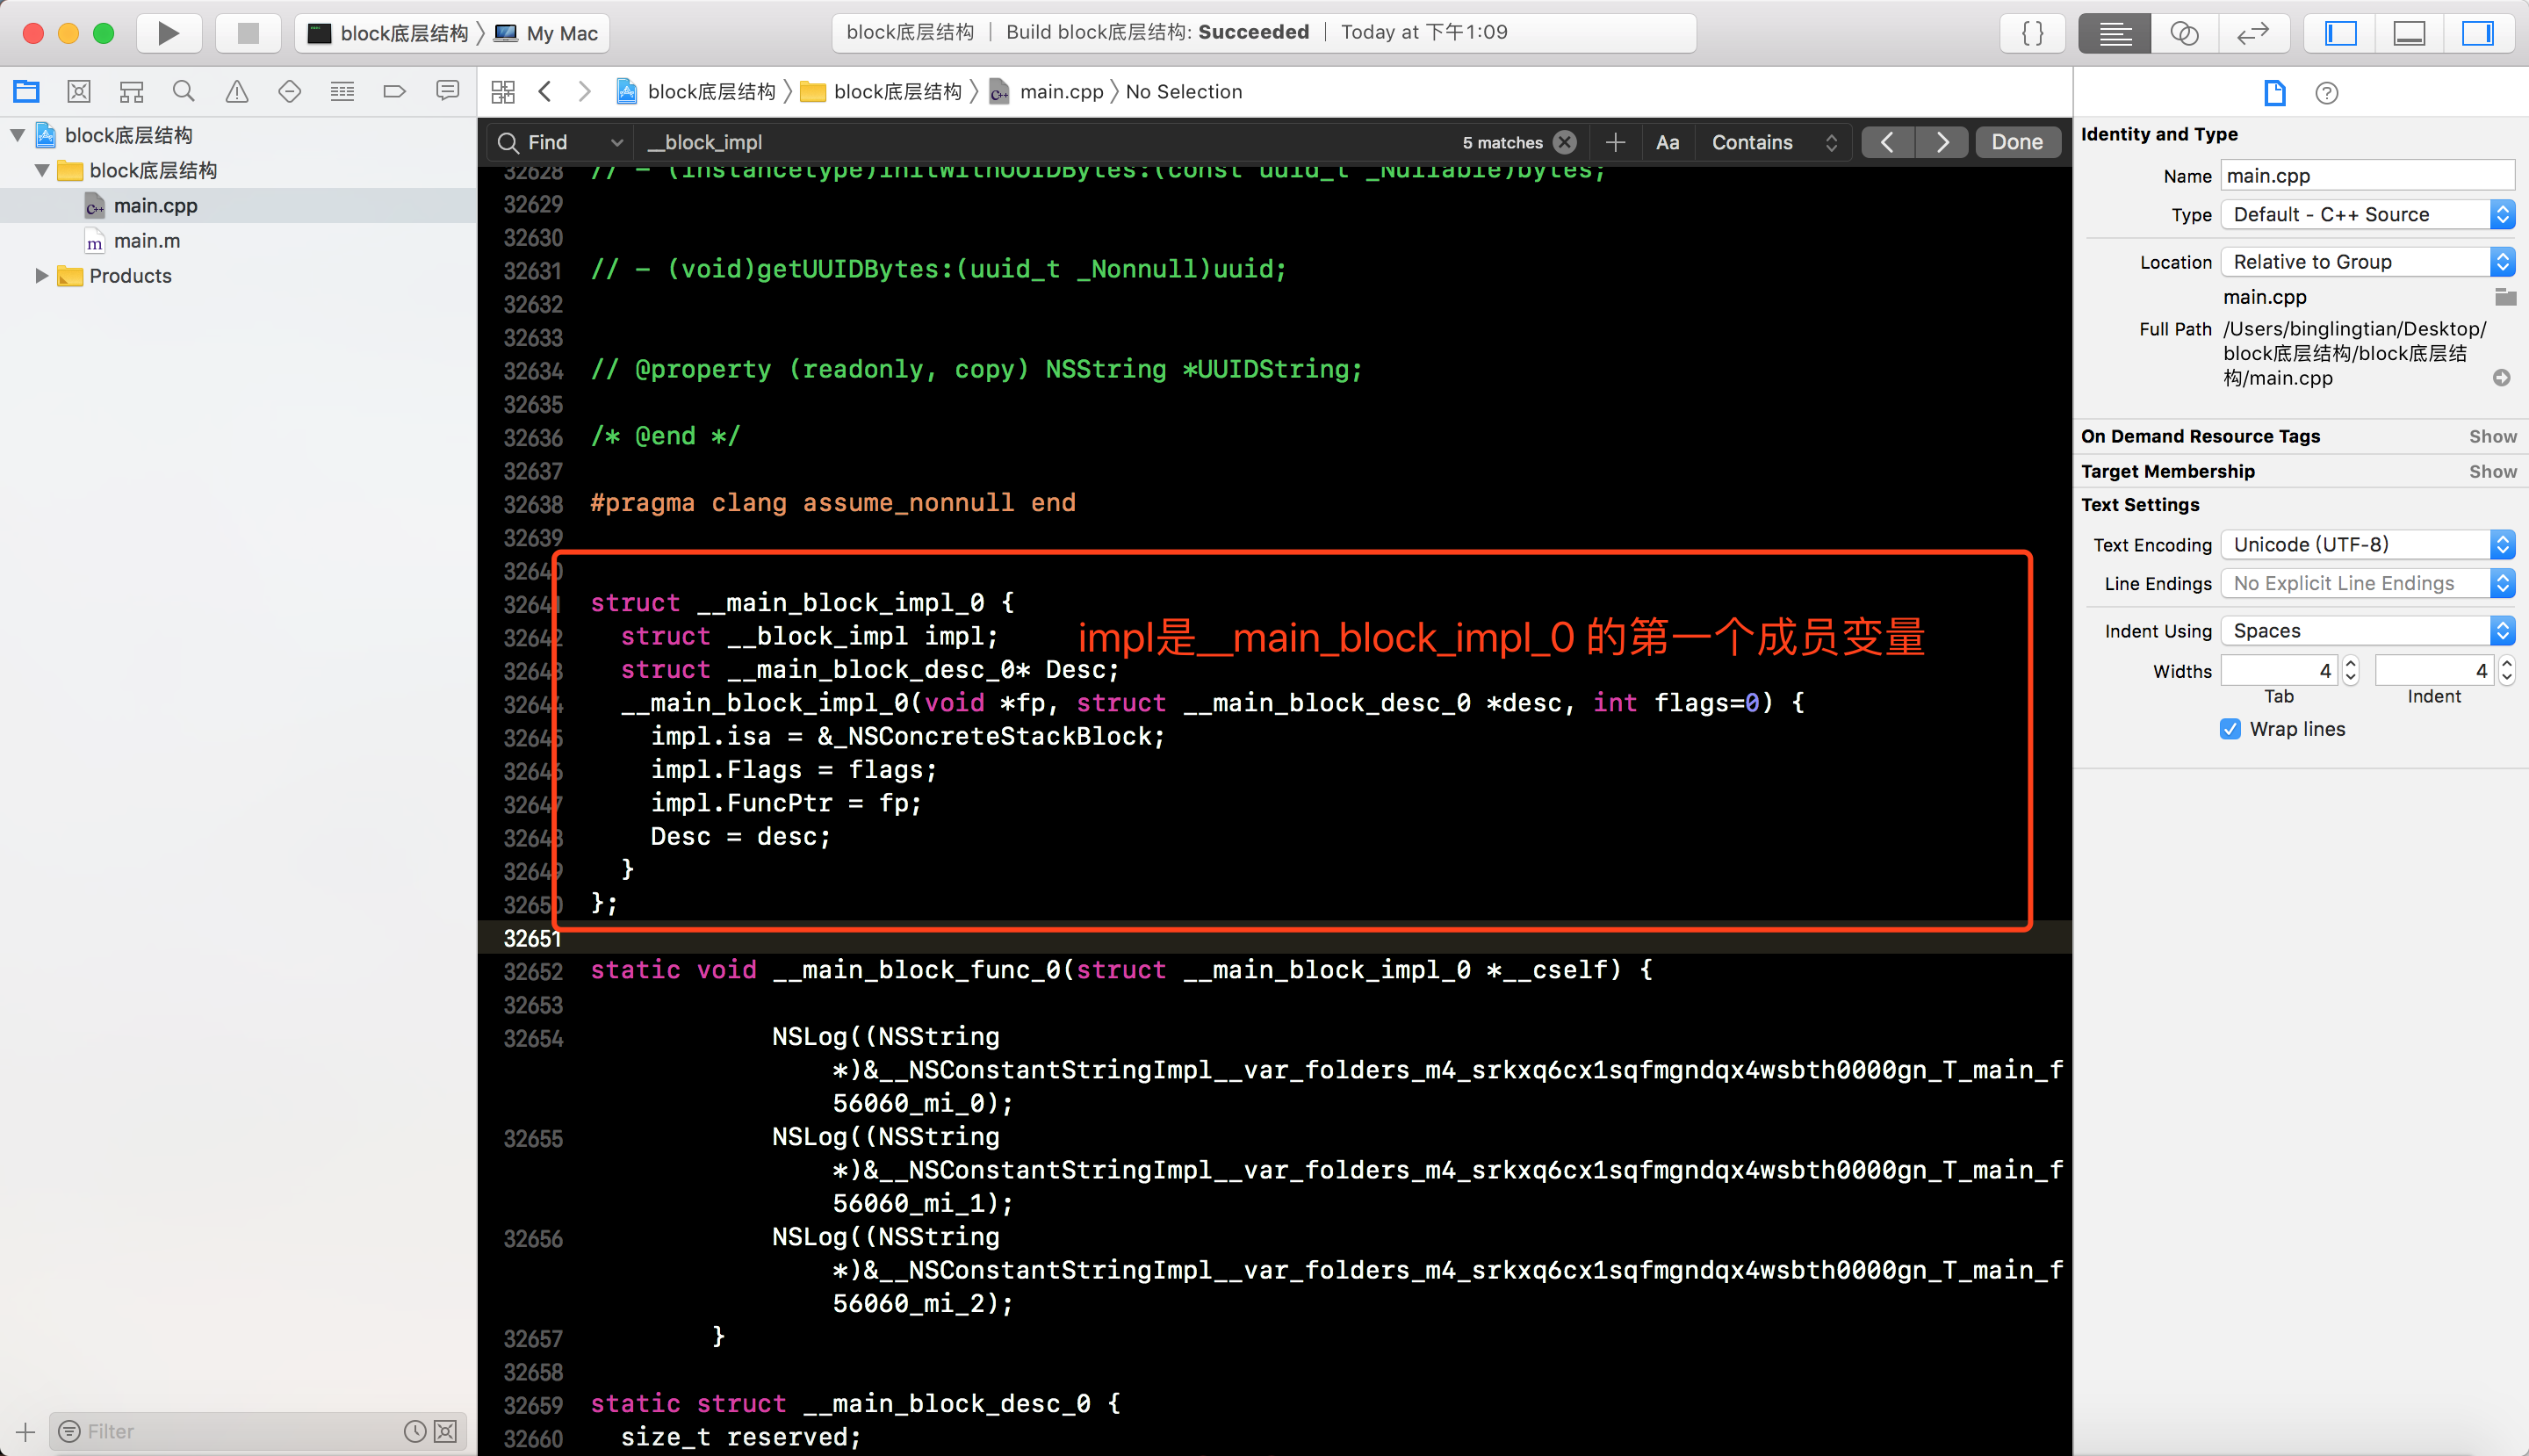Expand the Products folder
The height and width of the screenshot is (1456, 2529).
tap(41, 276)
